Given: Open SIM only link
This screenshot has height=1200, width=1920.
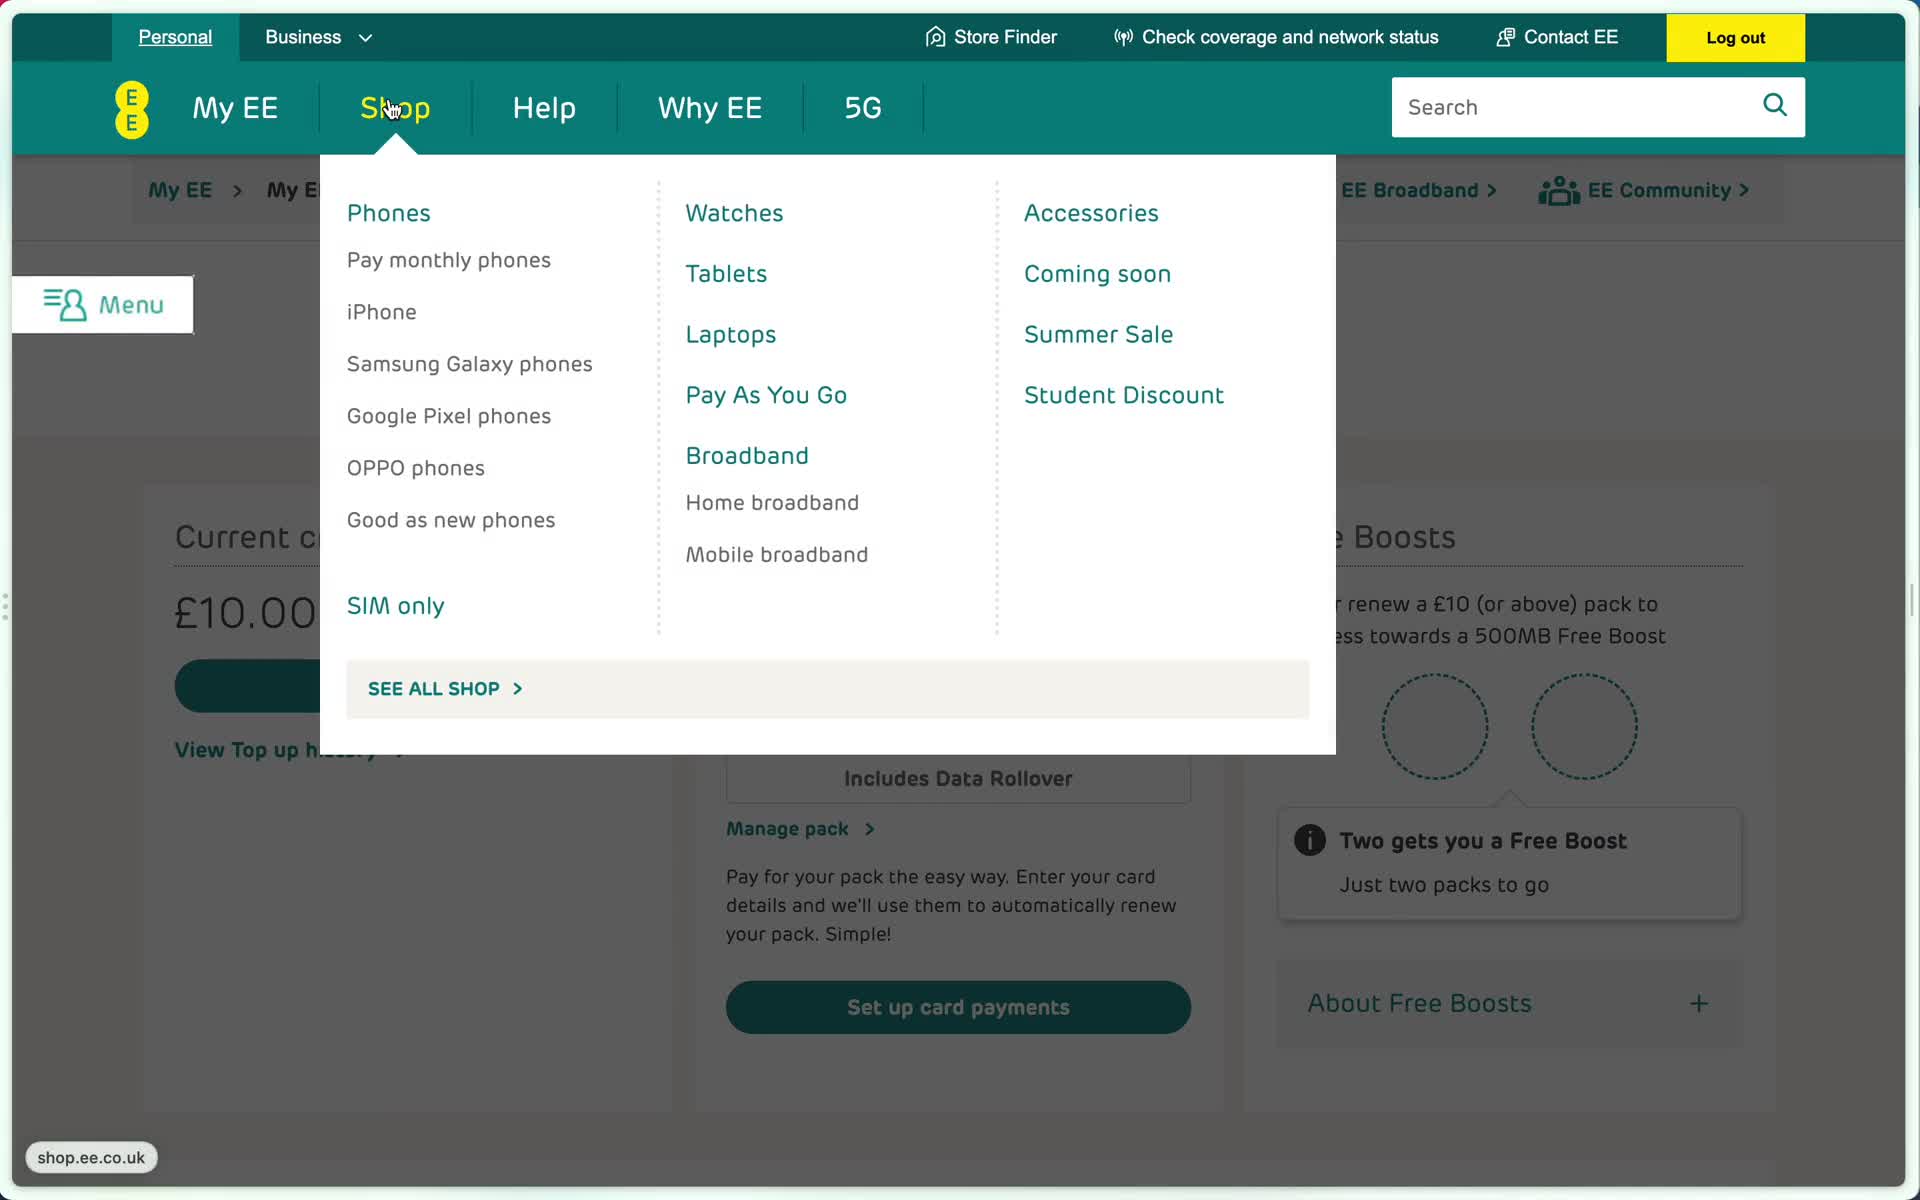Looking at the screenshot, I should pos(395,606).
